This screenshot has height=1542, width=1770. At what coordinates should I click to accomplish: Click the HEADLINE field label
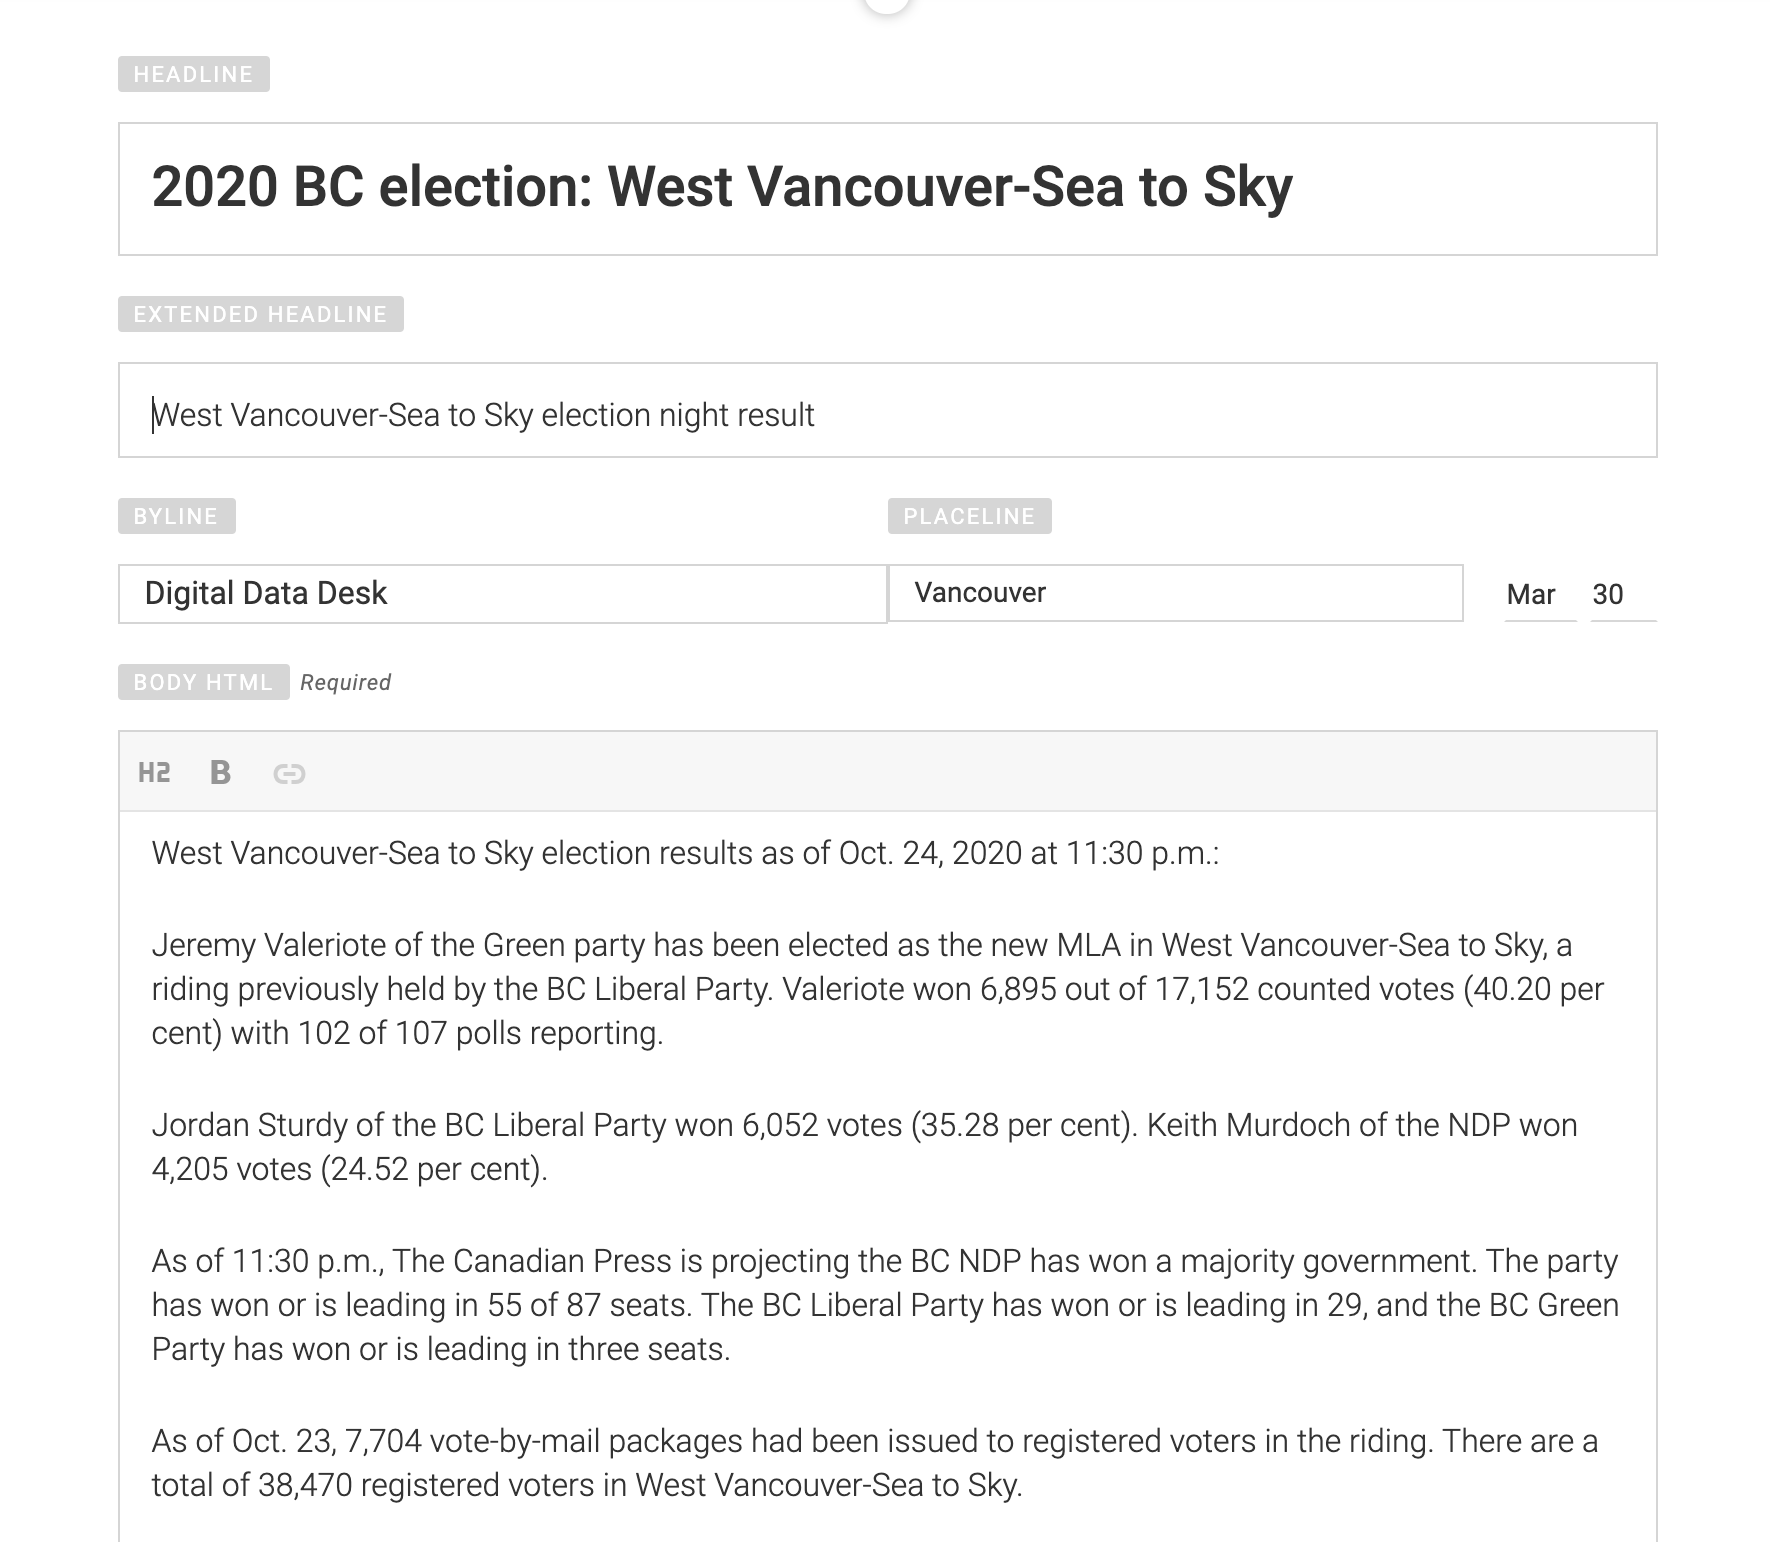193,75
